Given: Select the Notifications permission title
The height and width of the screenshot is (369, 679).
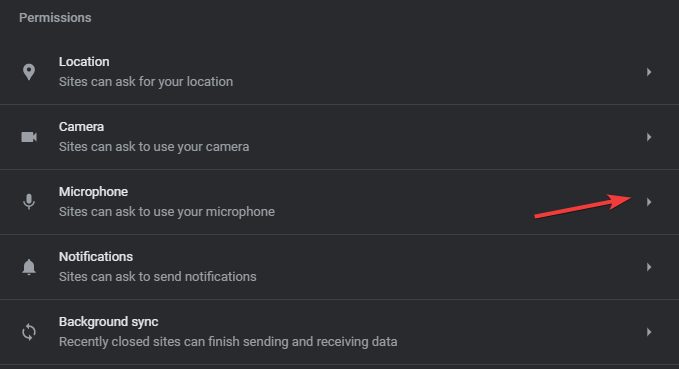Looking at the screenshot, I should click(96, 256).
